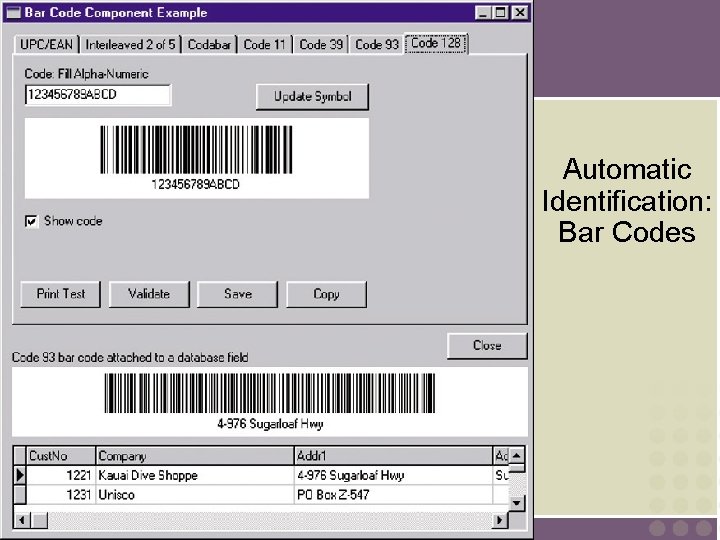Select the 4-976 Sugarloaf Hwy grid cell
This screenshot has width=720, height=540.
pyautogui.click(x=393, y=475)
